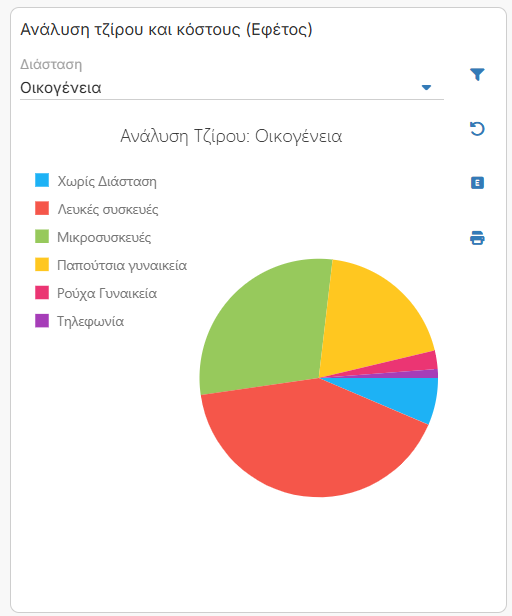Toggle Λευκές συσκευές legend entry
Viewport: 512px width, 616px height.
[x=97, y=209]
